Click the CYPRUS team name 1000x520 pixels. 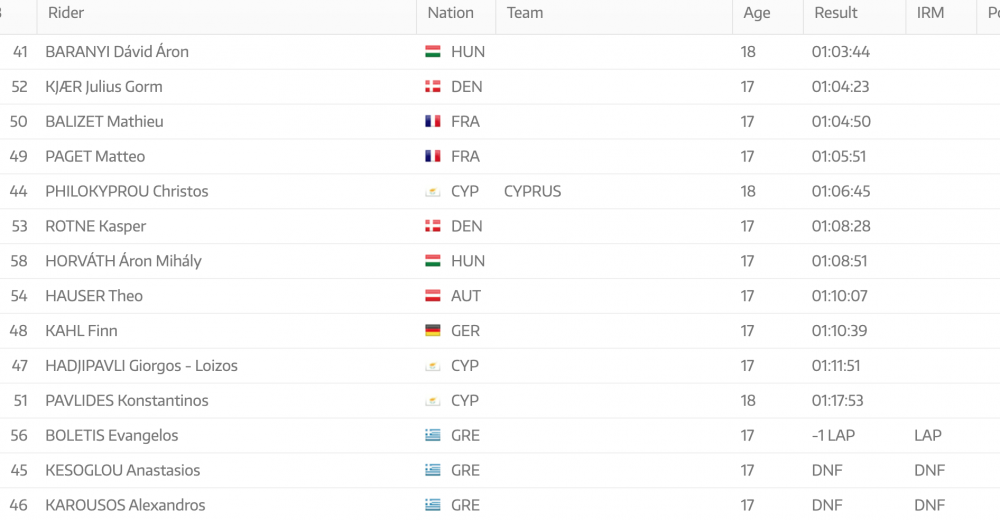pos(532,192)
